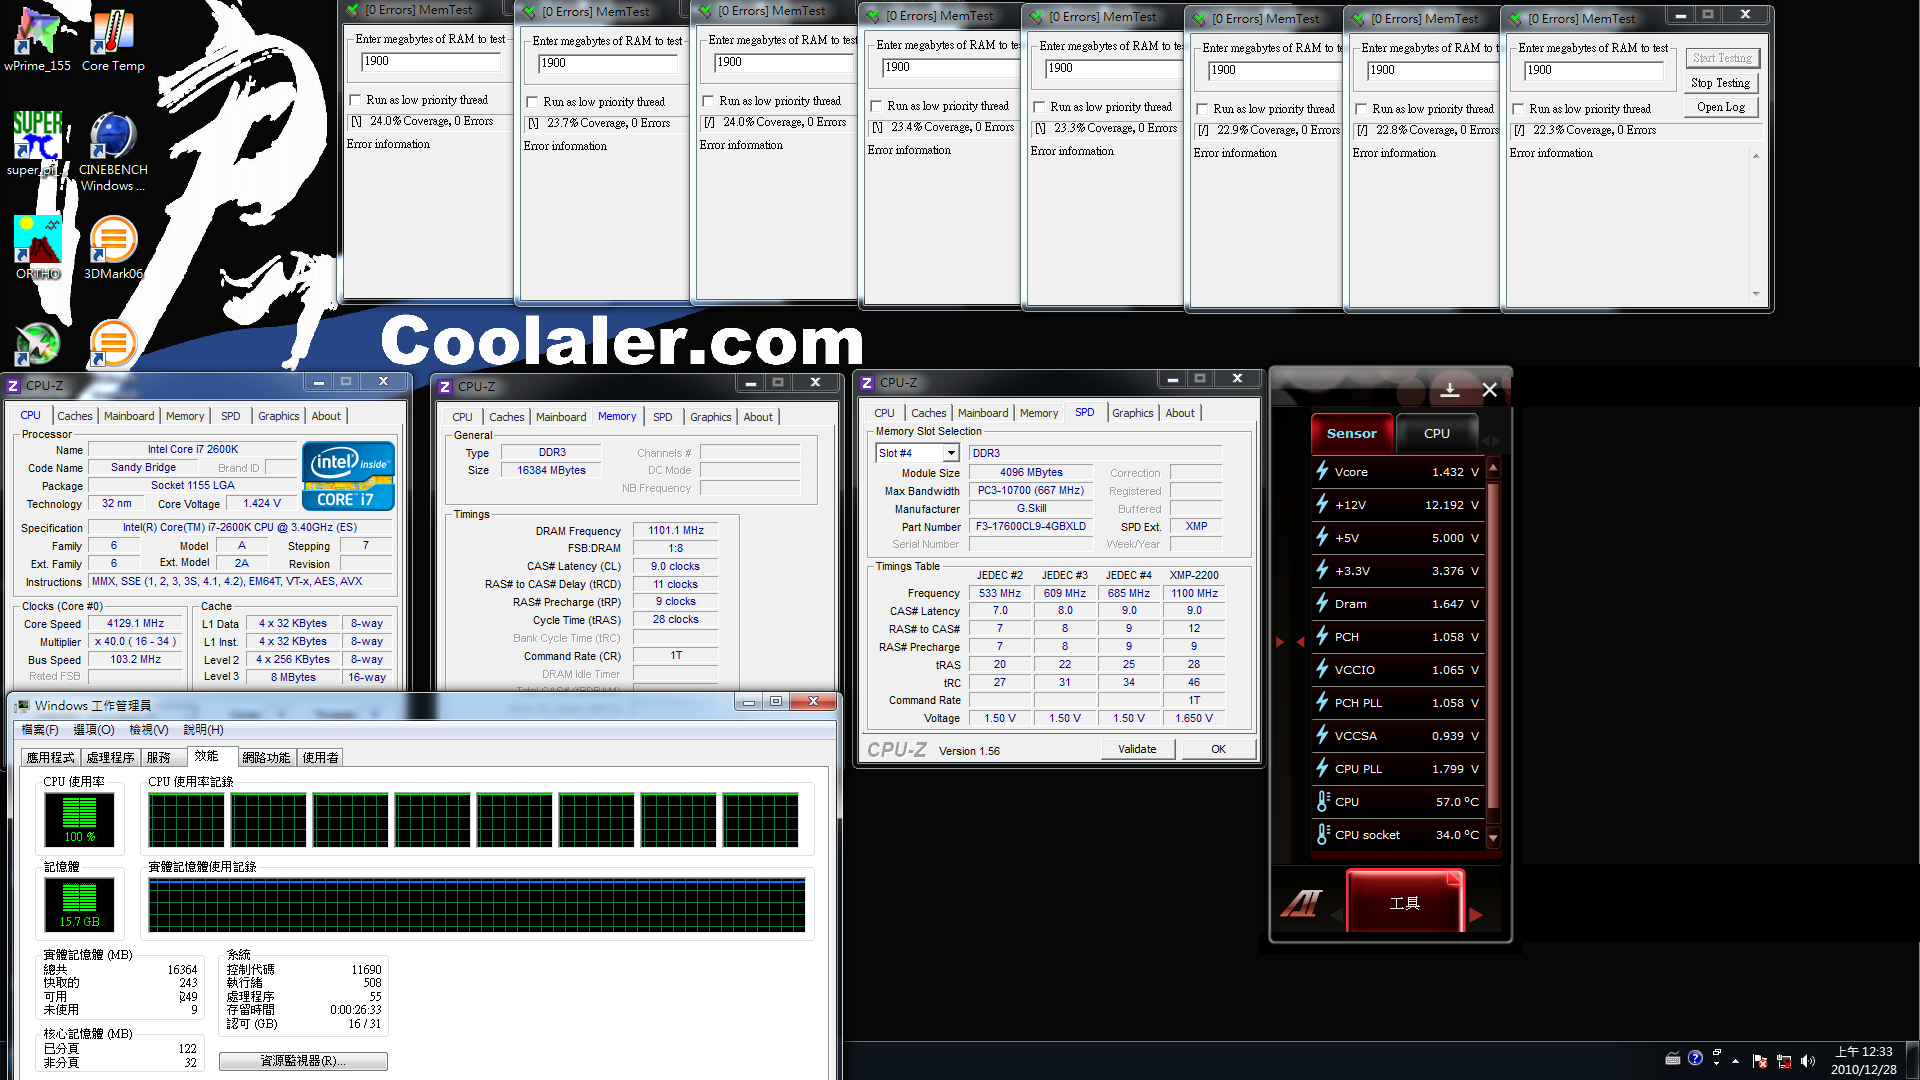Enable low priority thread in 22.8% coverage MemTest

pos(1361,109)
